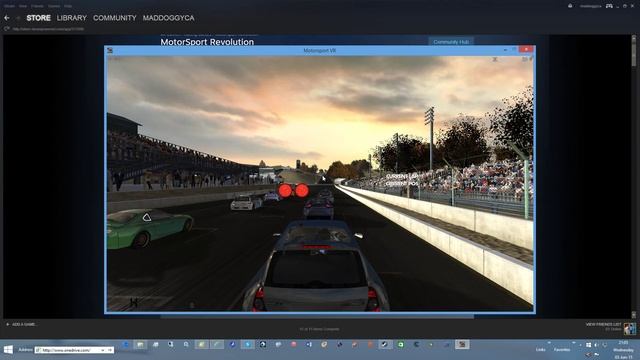
Task: Open Steam app in Windows taskbar
Action: click(384, 344)
